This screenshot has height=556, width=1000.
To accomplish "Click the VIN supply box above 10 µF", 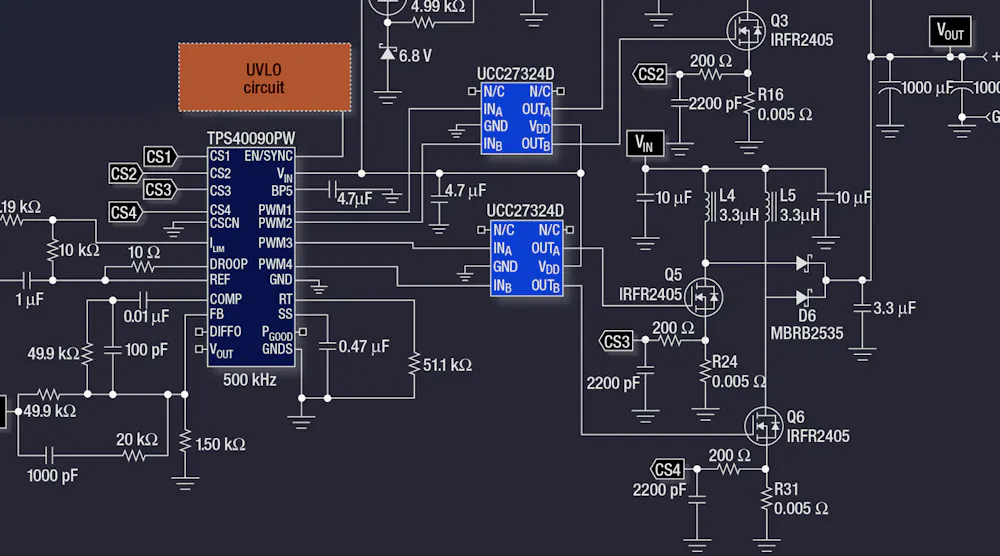I will 645,143.
